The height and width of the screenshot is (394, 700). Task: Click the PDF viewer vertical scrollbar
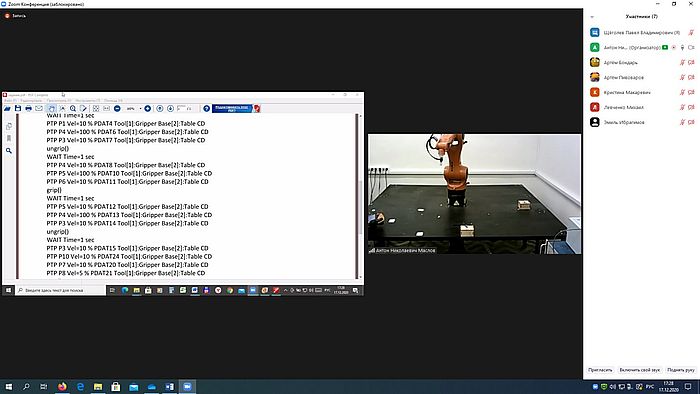click(x=360, y=195)
